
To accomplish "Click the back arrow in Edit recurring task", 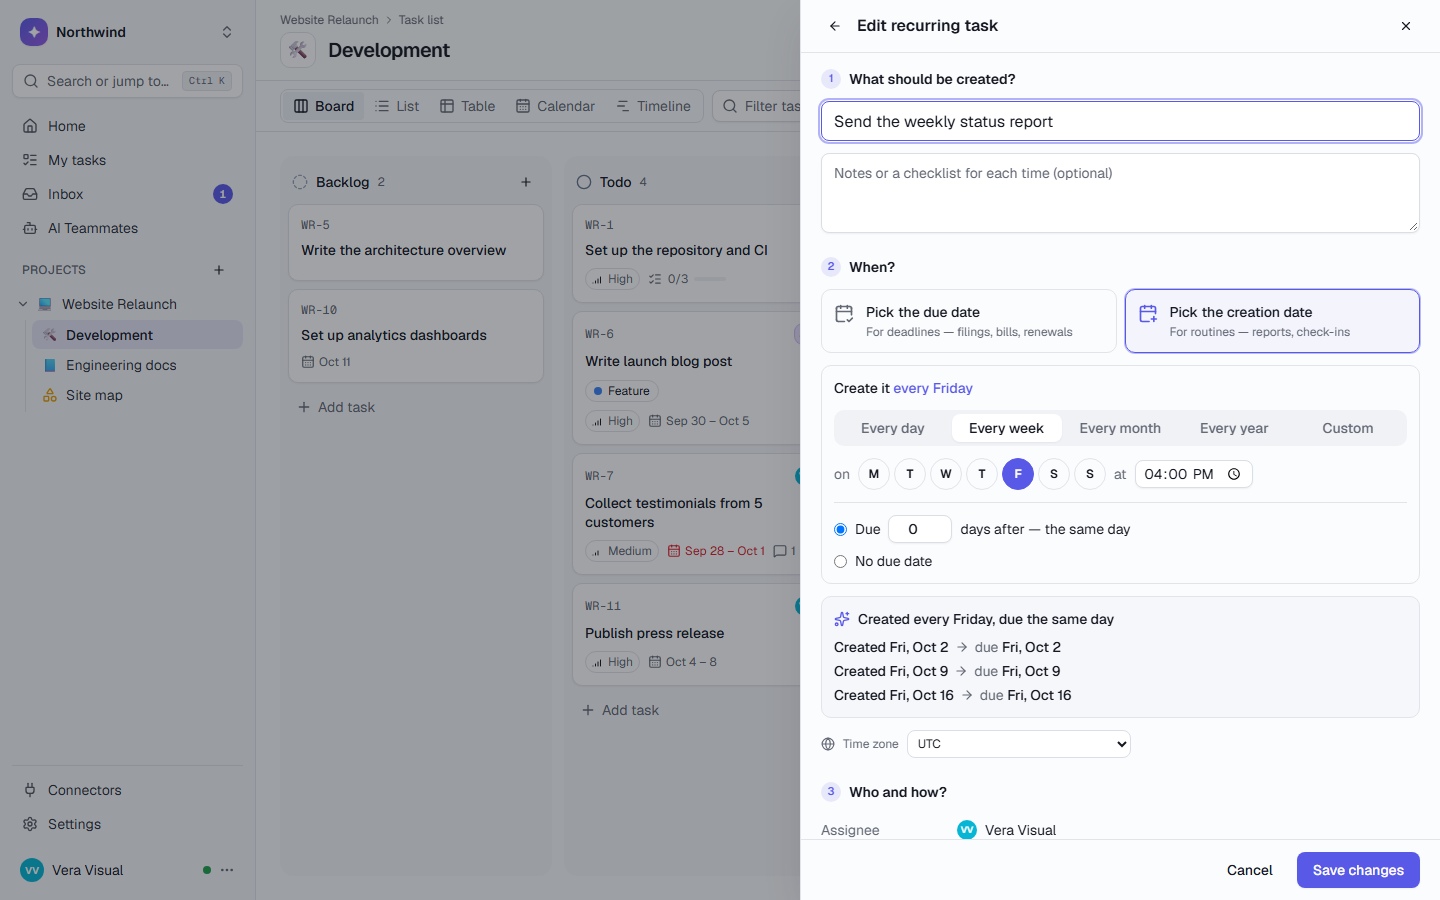I will pos(834,26).
